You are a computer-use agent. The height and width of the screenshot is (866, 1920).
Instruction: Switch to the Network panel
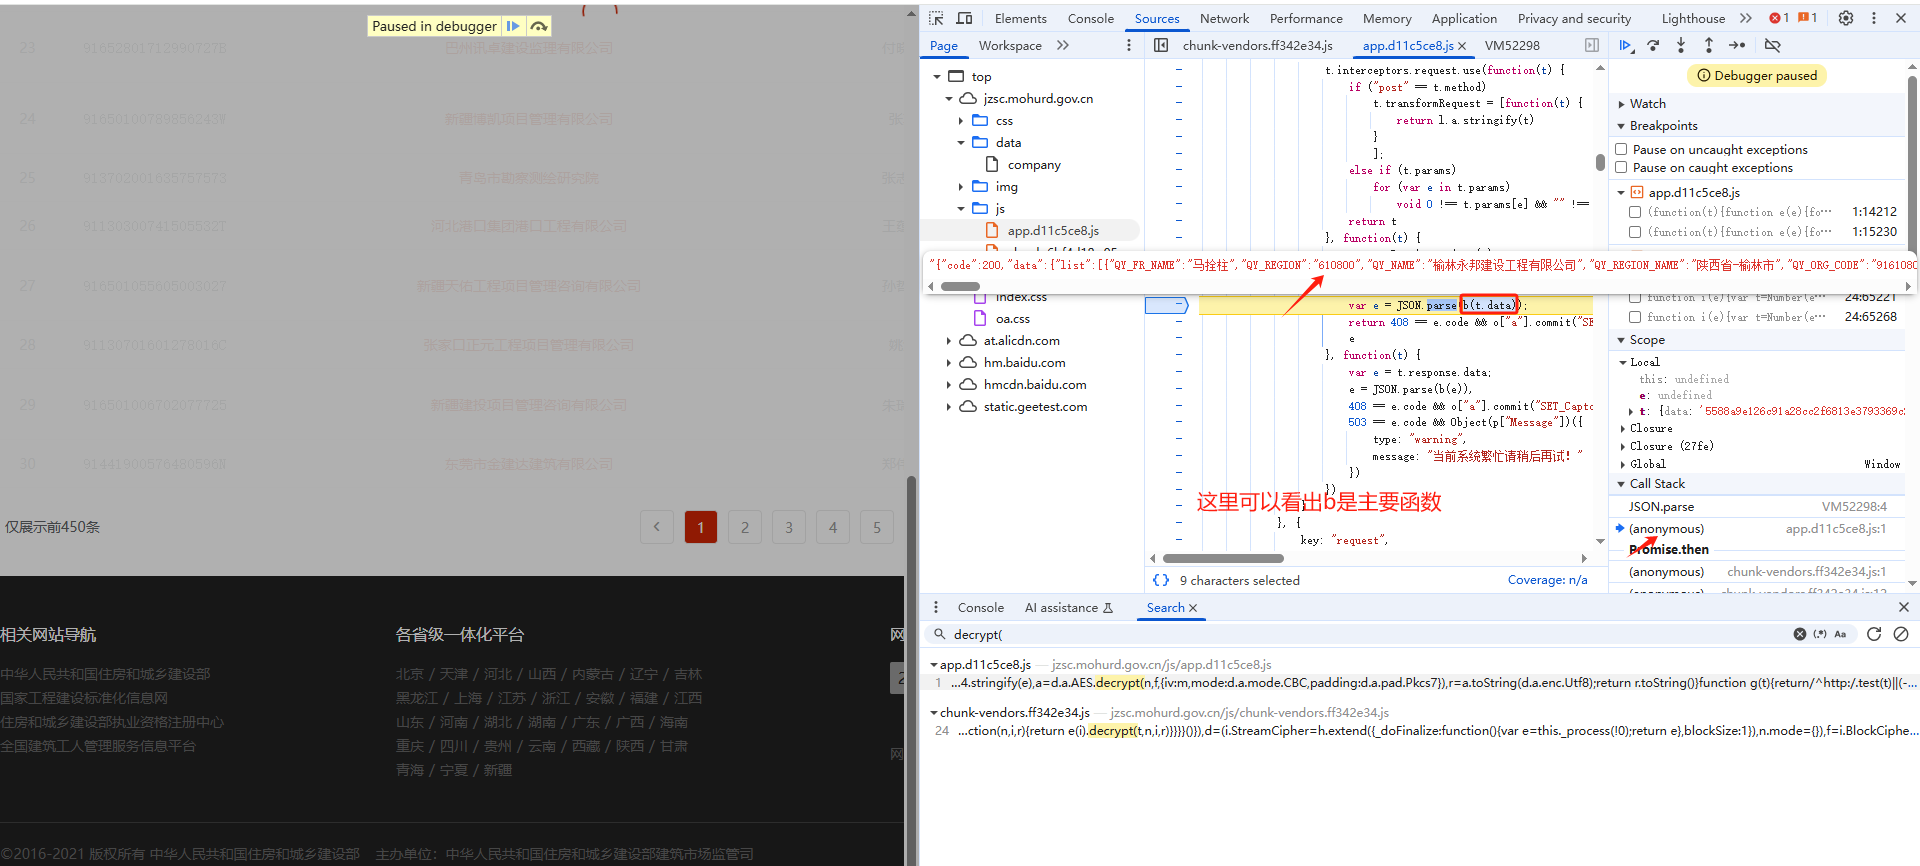pos(1224,18)
